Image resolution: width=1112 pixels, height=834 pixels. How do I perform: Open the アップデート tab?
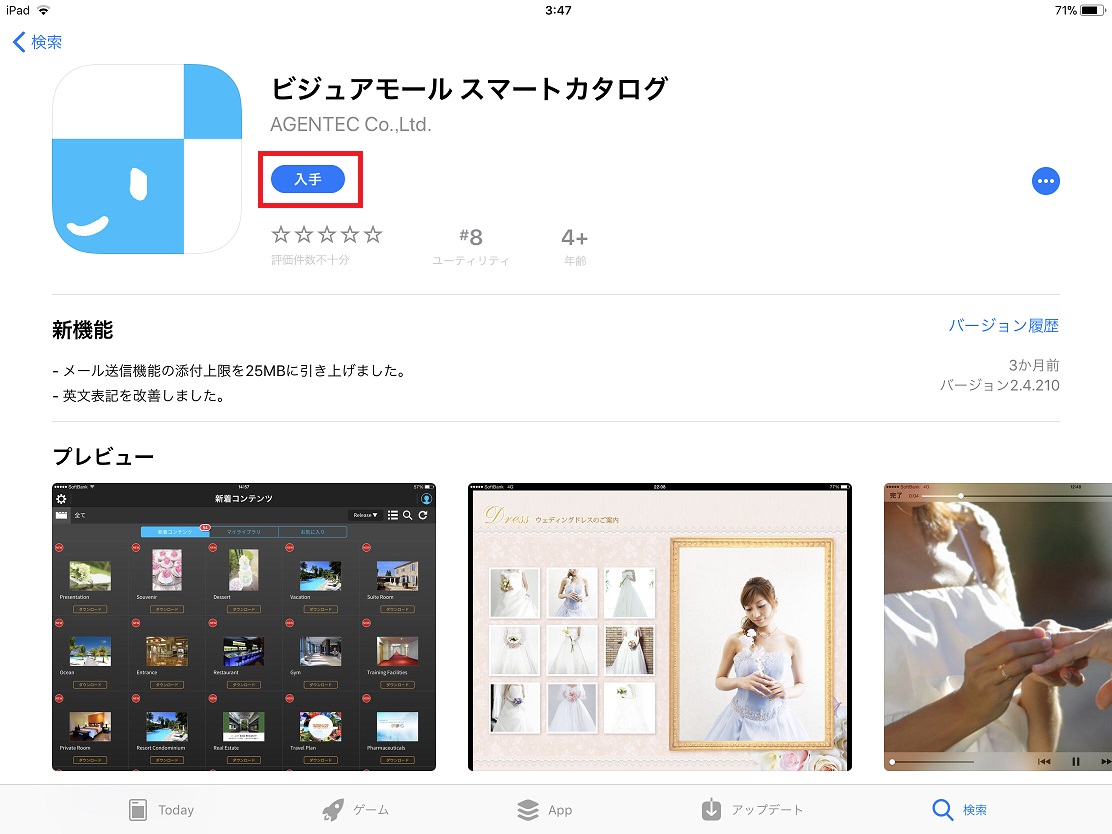coord(751,810)
